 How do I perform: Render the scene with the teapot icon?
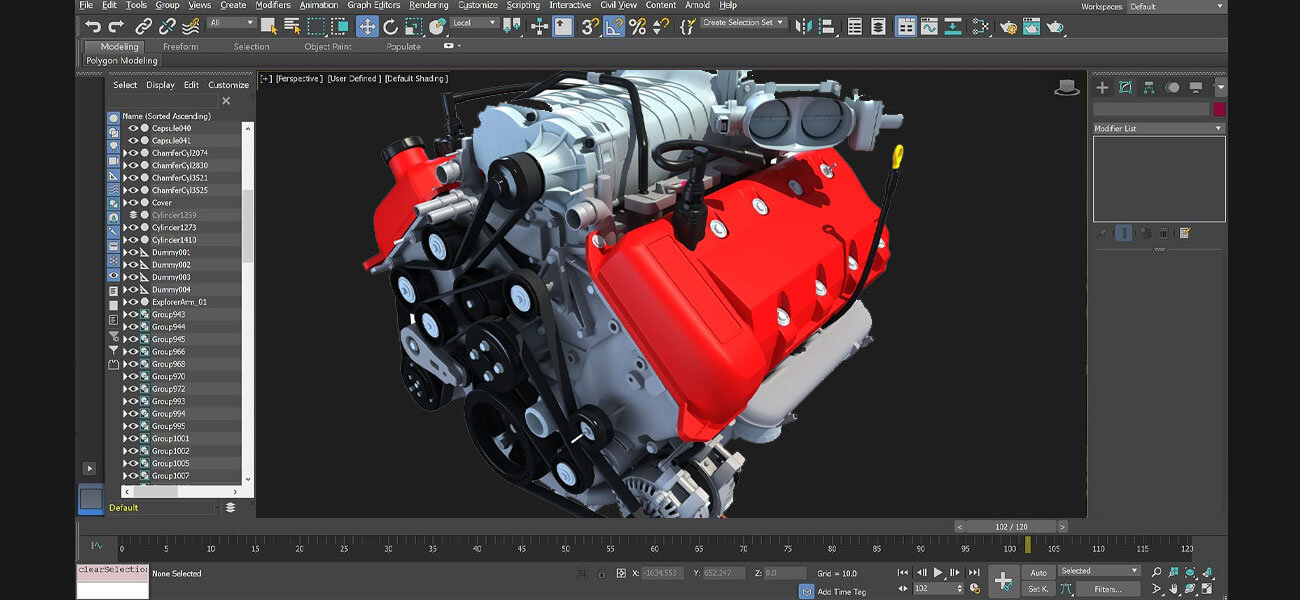pos(1054,26)
